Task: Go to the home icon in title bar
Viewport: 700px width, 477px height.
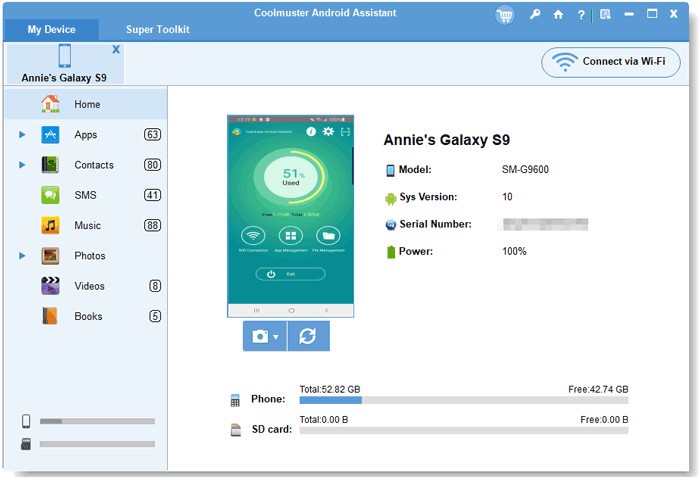Action: click(558, 14)
